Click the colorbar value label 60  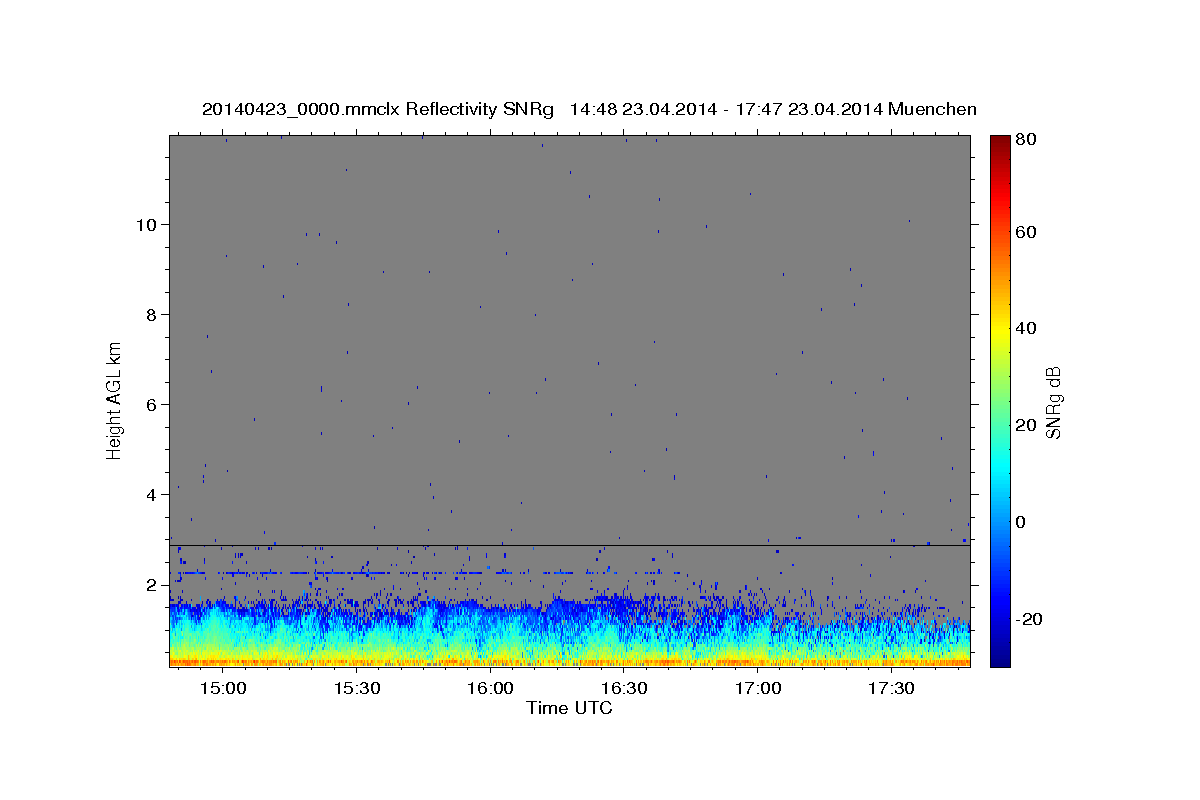(1026, 232)
